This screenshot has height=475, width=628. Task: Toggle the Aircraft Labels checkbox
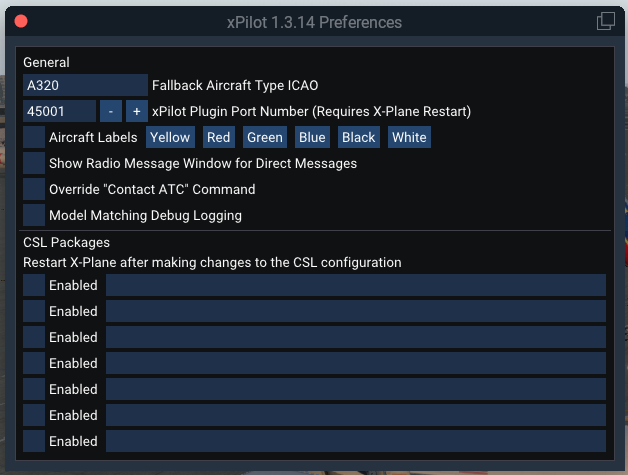click(34, 137)
